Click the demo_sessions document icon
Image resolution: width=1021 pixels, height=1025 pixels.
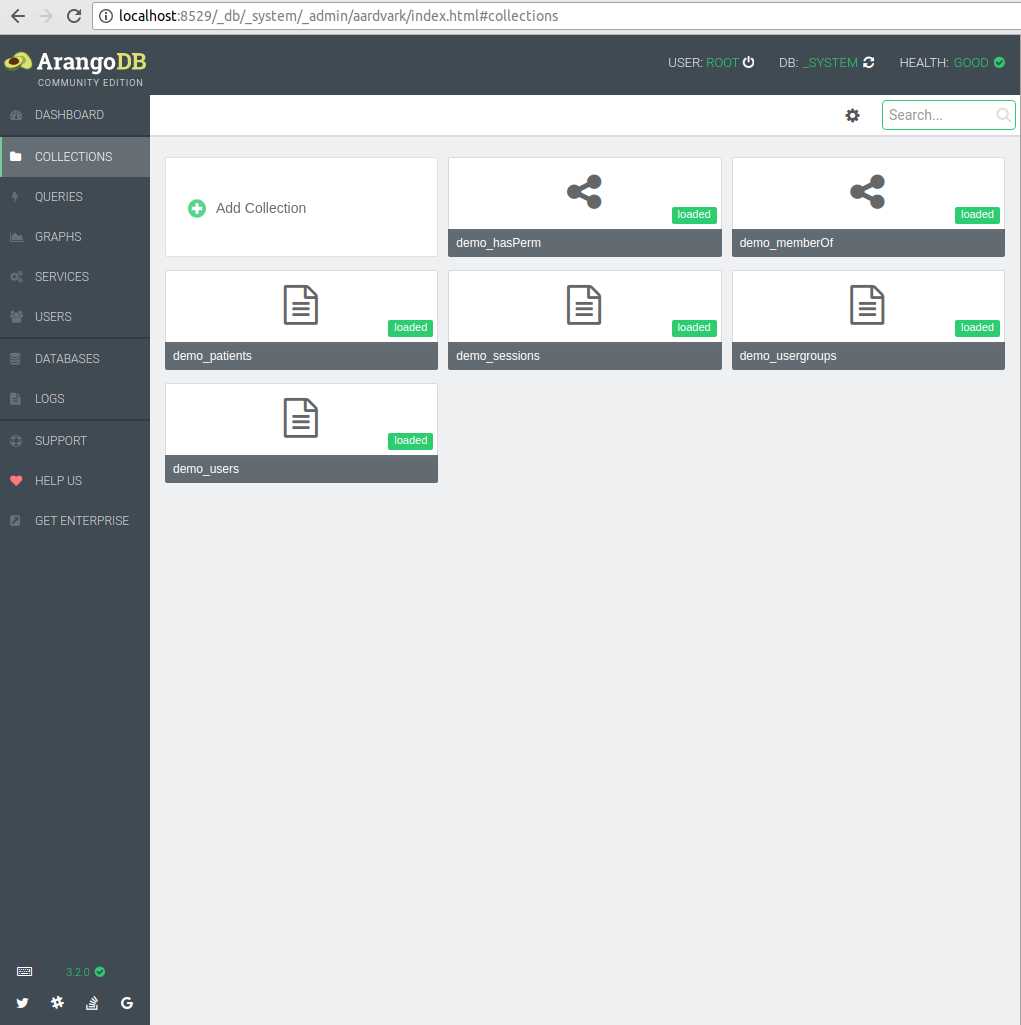pyautogui.click(x=584, y=305)
